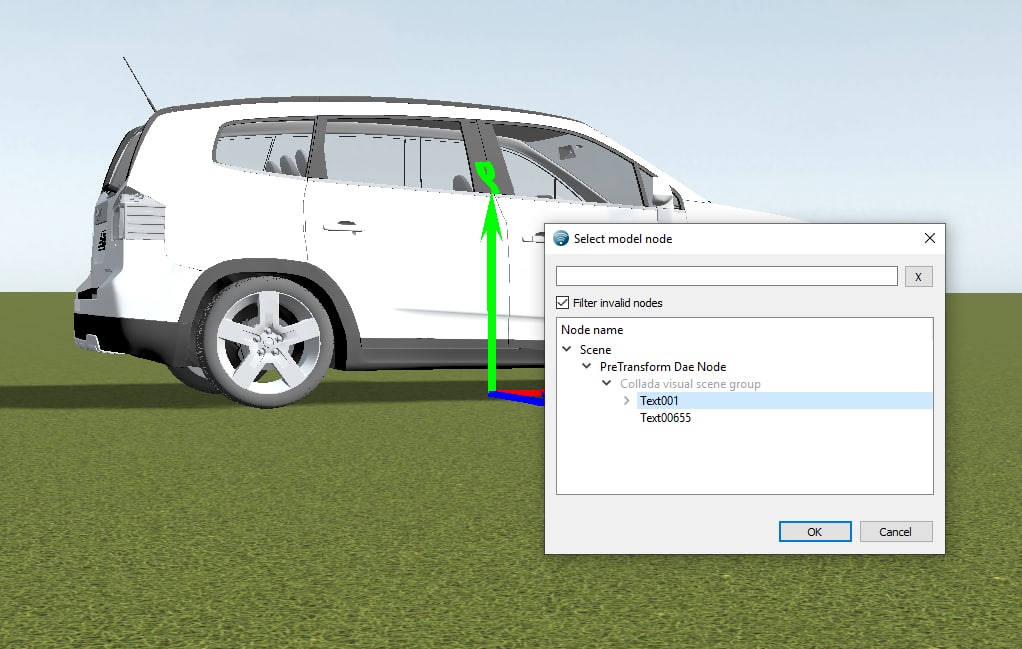
Task: Close the Select model node dialog
Action: [930, 238]
